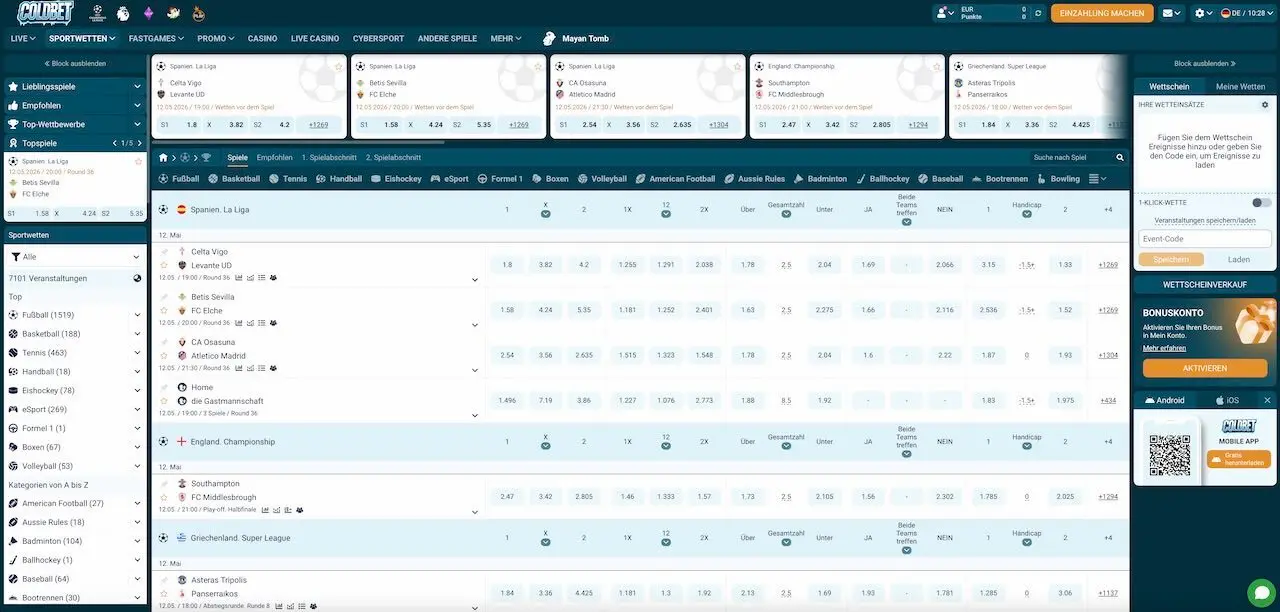
Task: Click the search magnifier icon
Action: click(1119, 157)
